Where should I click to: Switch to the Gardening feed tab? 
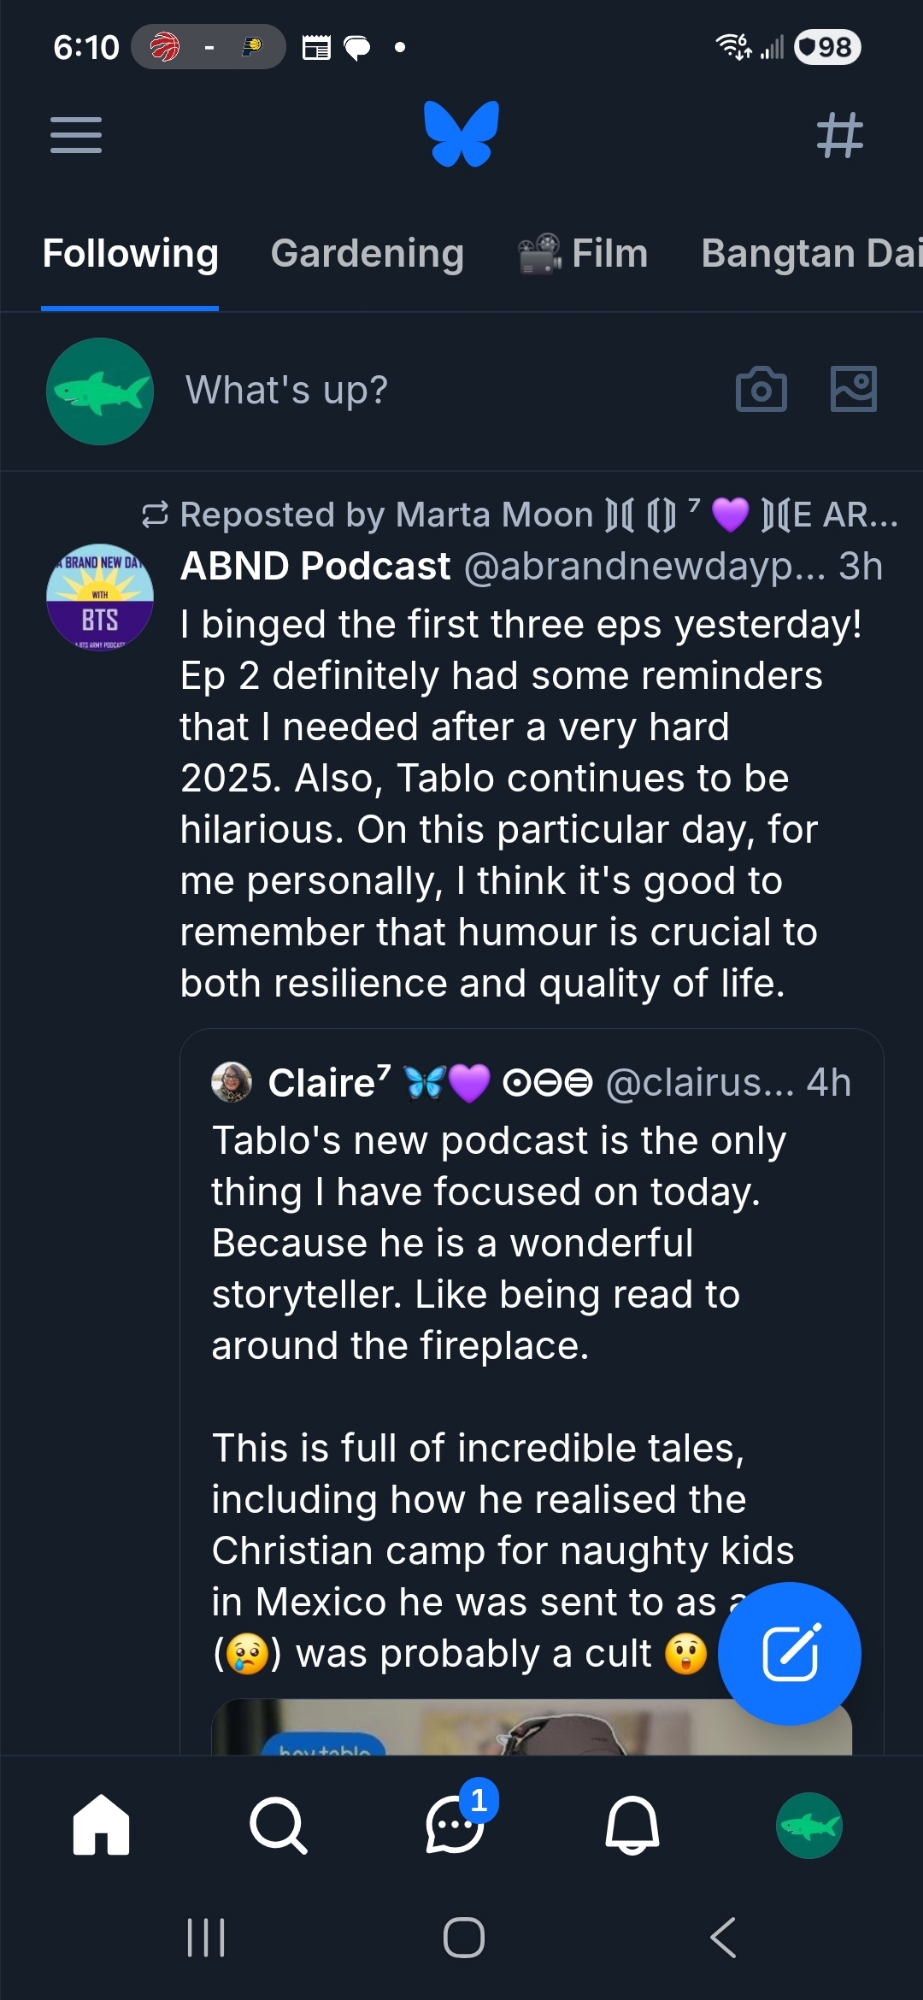pos(367,254)
